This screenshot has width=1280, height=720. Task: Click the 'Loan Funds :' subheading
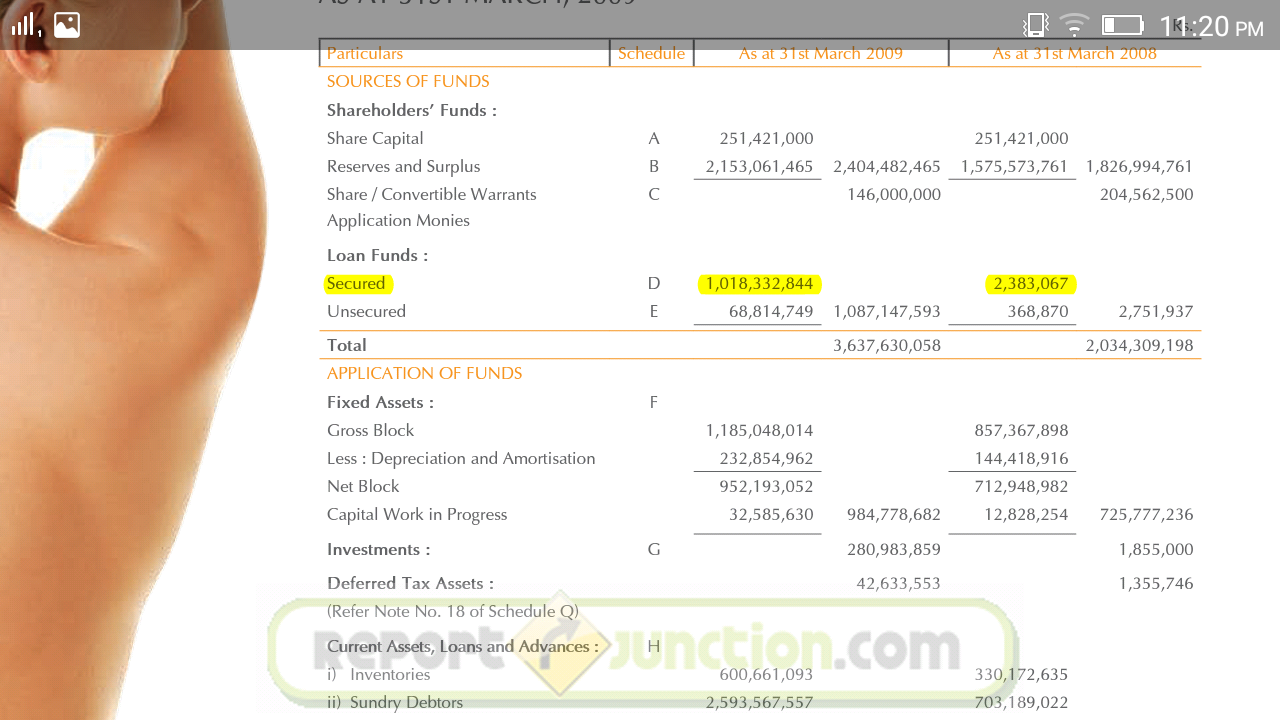coord(377,255)
